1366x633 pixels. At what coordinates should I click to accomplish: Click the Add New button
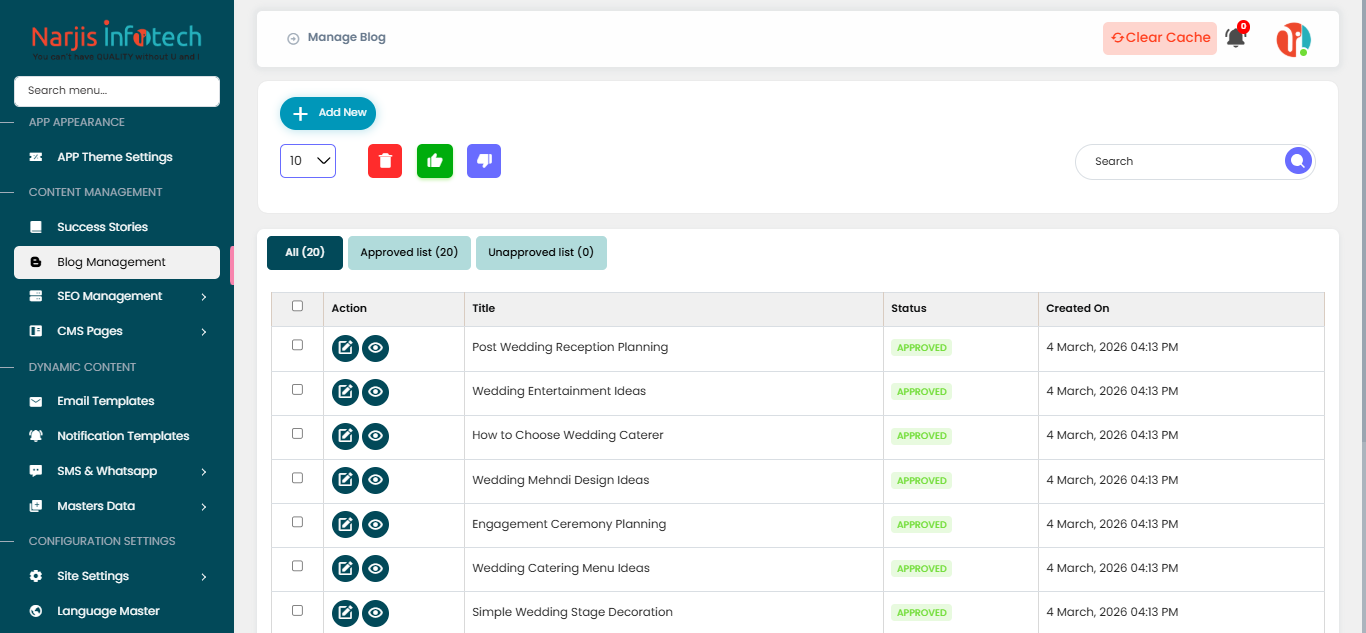point(328,113)
